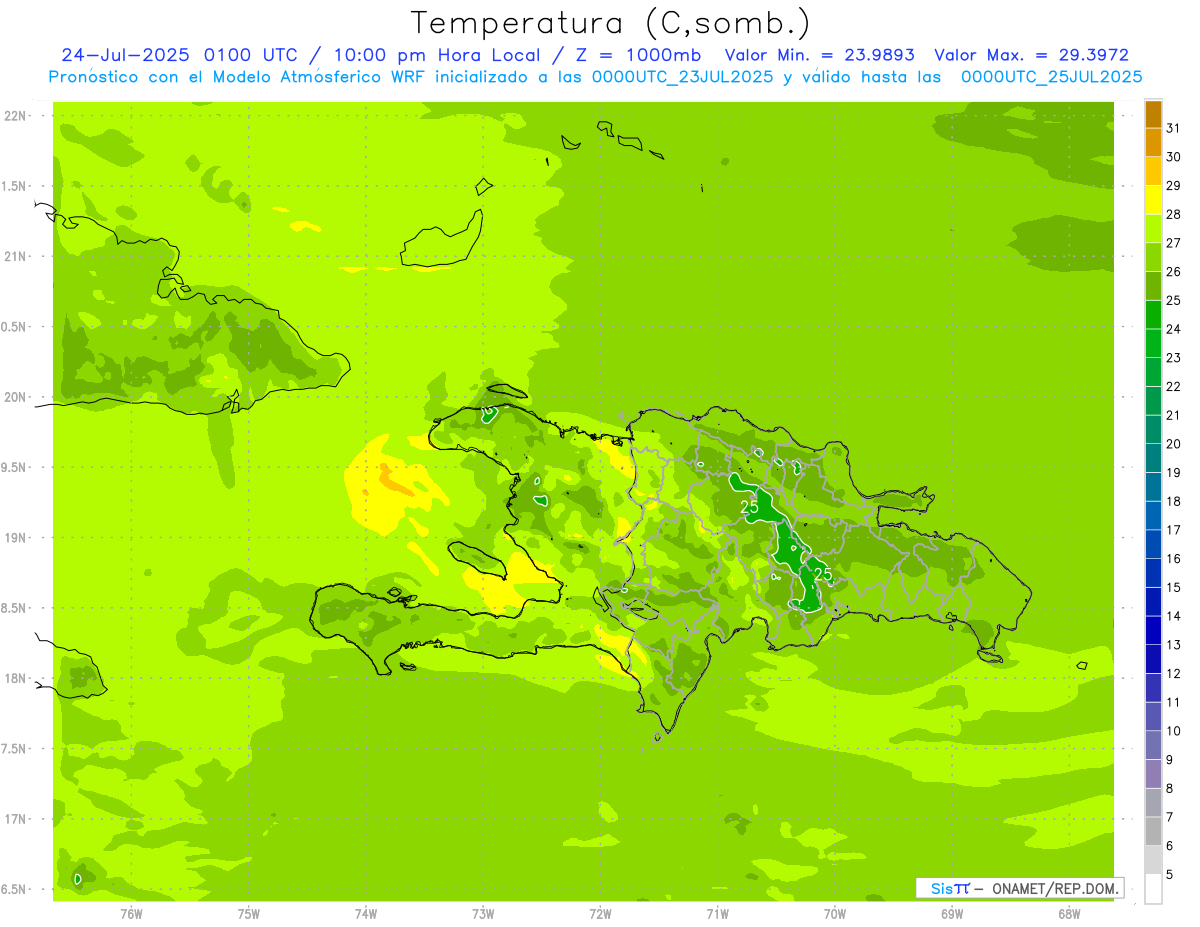This screenshot has width=1200, height=927.
Task: Pick the dark blue legend color between 13 and 14
Action: (x=1153, y=630)
